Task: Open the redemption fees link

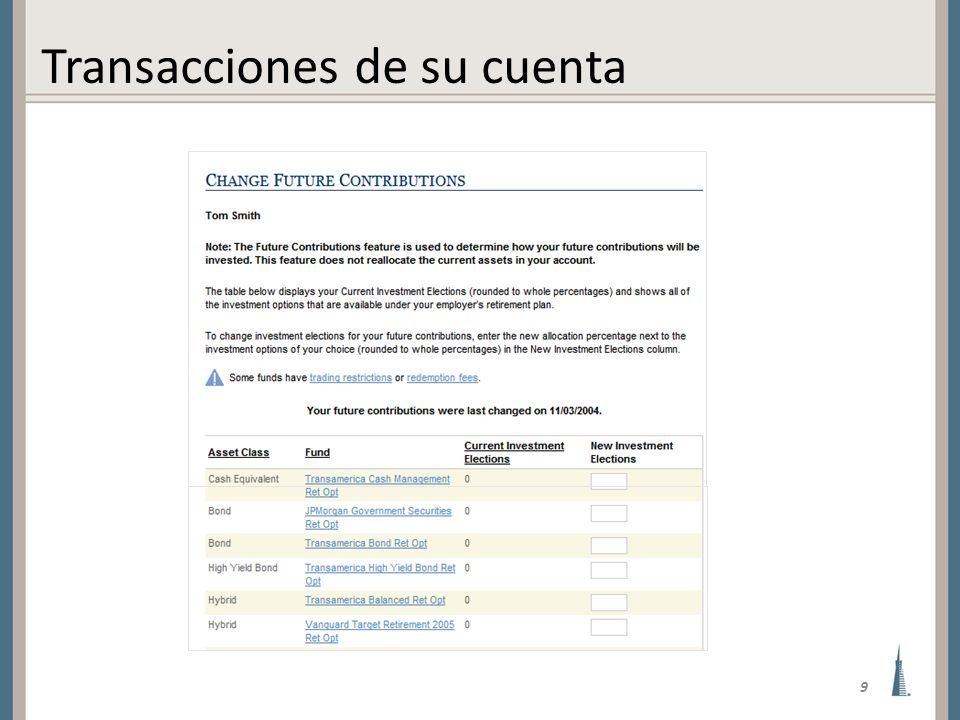Action: [x=442, y=378]
